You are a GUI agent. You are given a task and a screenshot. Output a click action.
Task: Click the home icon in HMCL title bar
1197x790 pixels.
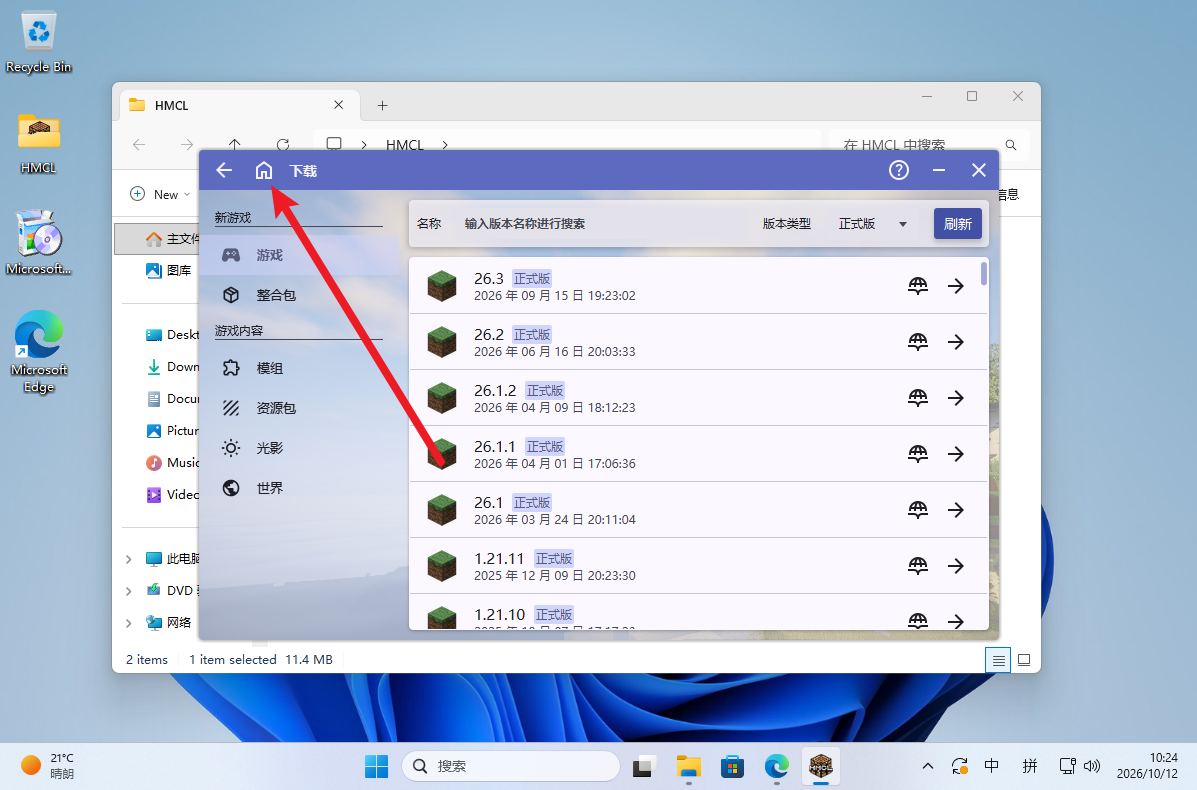[263, 170]
